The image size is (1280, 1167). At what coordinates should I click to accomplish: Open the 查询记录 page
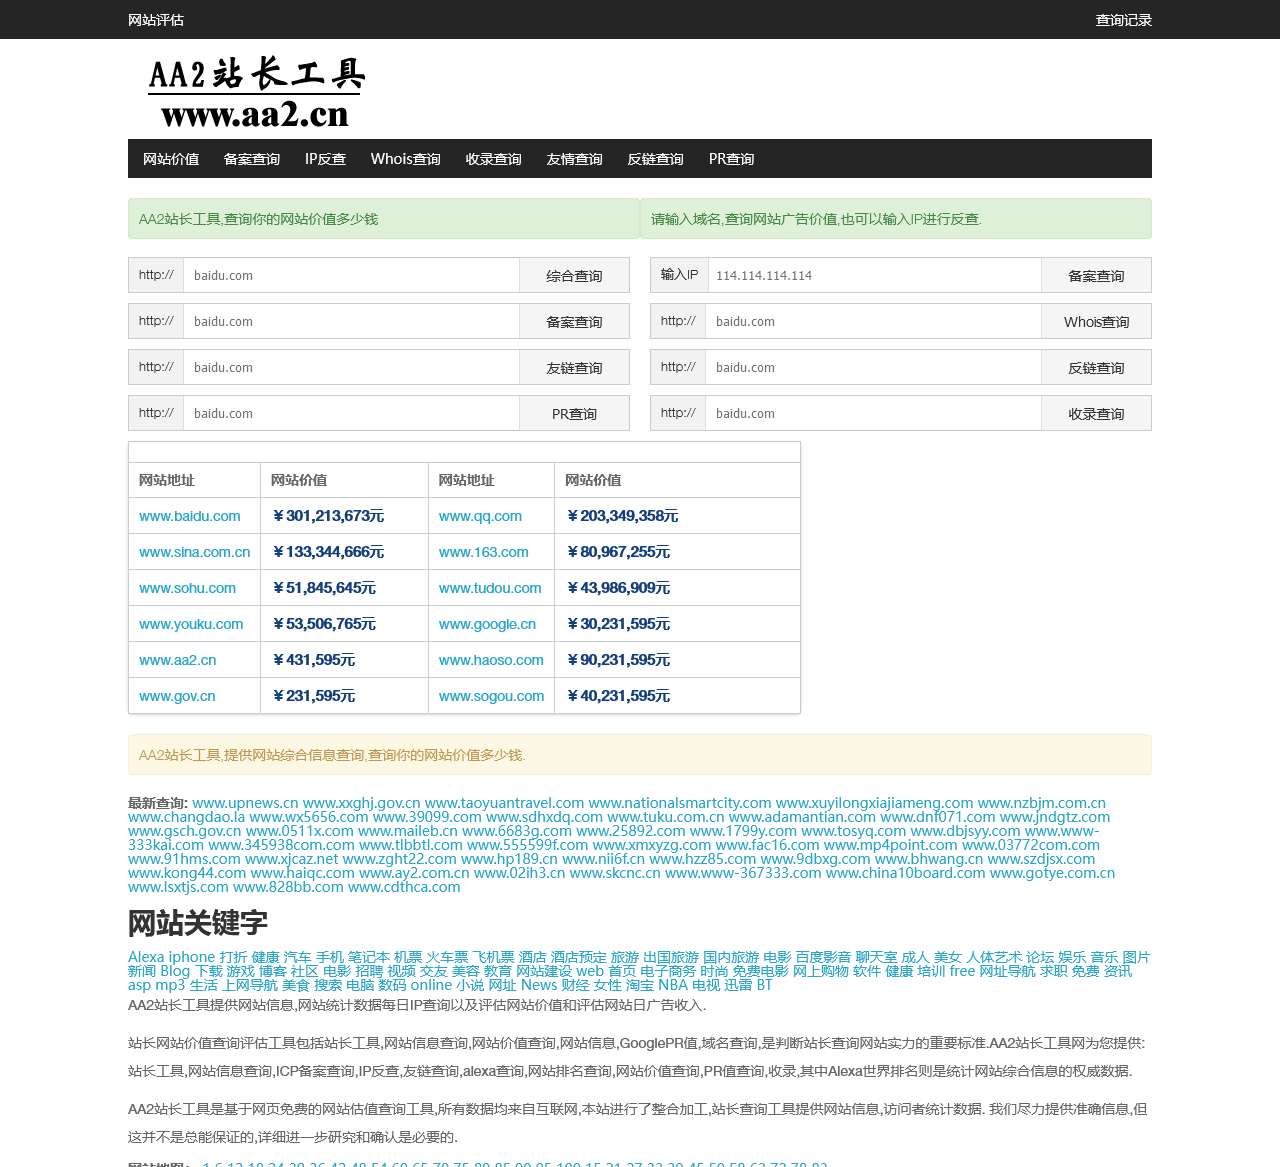[1123, 19]
